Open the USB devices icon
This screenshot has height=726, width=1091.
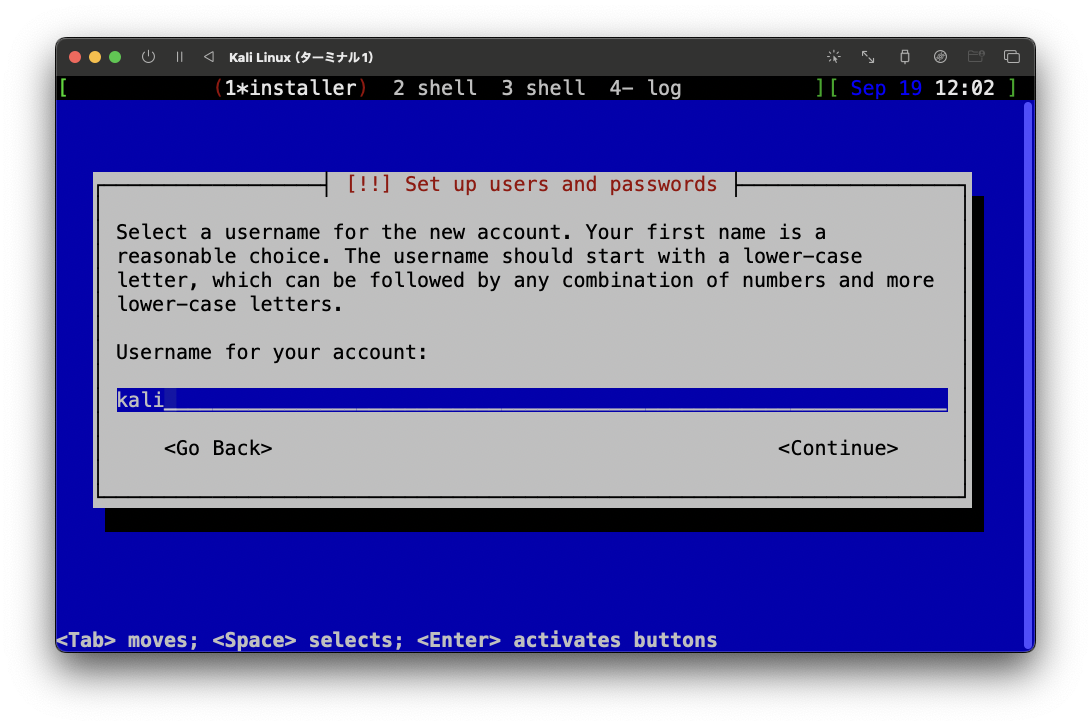(x=904, y=57)
